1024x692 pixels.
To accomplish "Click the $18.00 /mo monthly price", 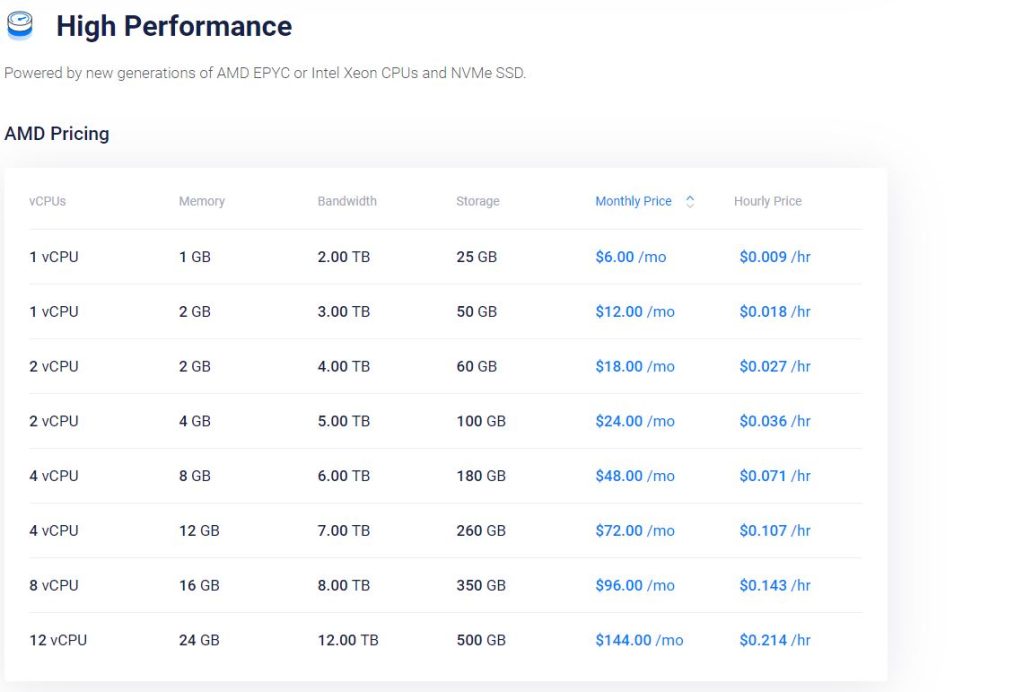I will (x=635, y=367).
